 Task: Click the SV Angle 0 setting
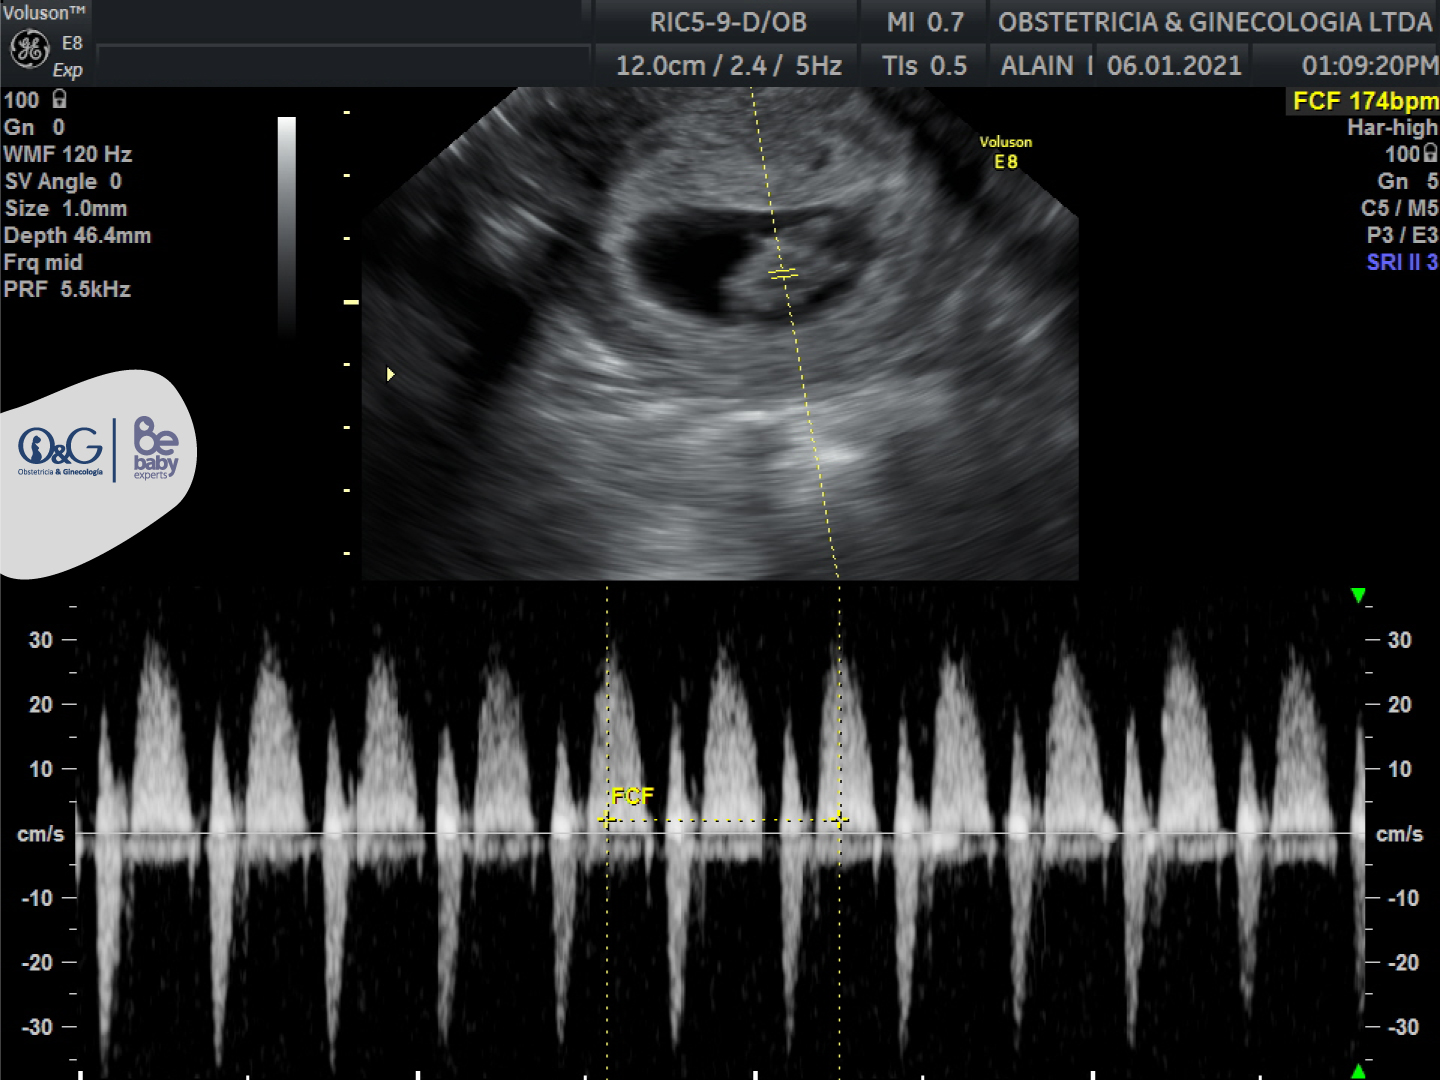pos(63,181)
